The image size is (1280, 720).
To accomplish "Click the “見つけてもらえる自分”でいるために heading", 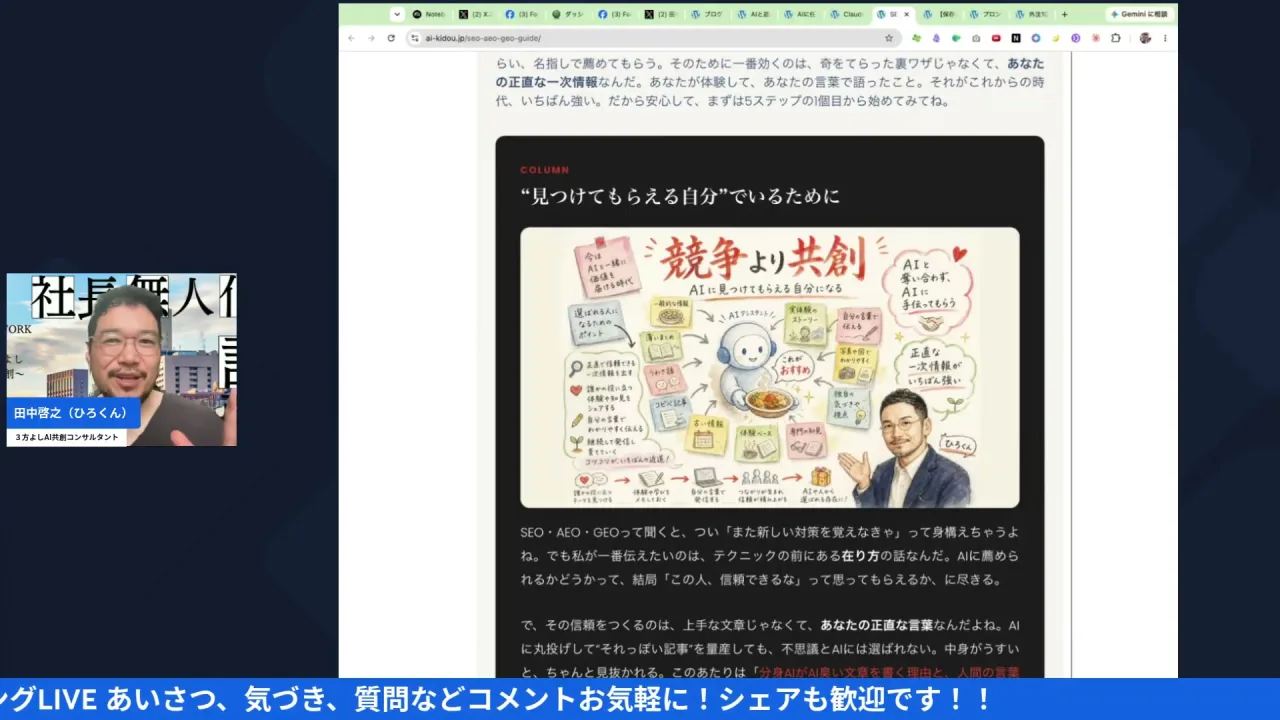I will 680,196.
